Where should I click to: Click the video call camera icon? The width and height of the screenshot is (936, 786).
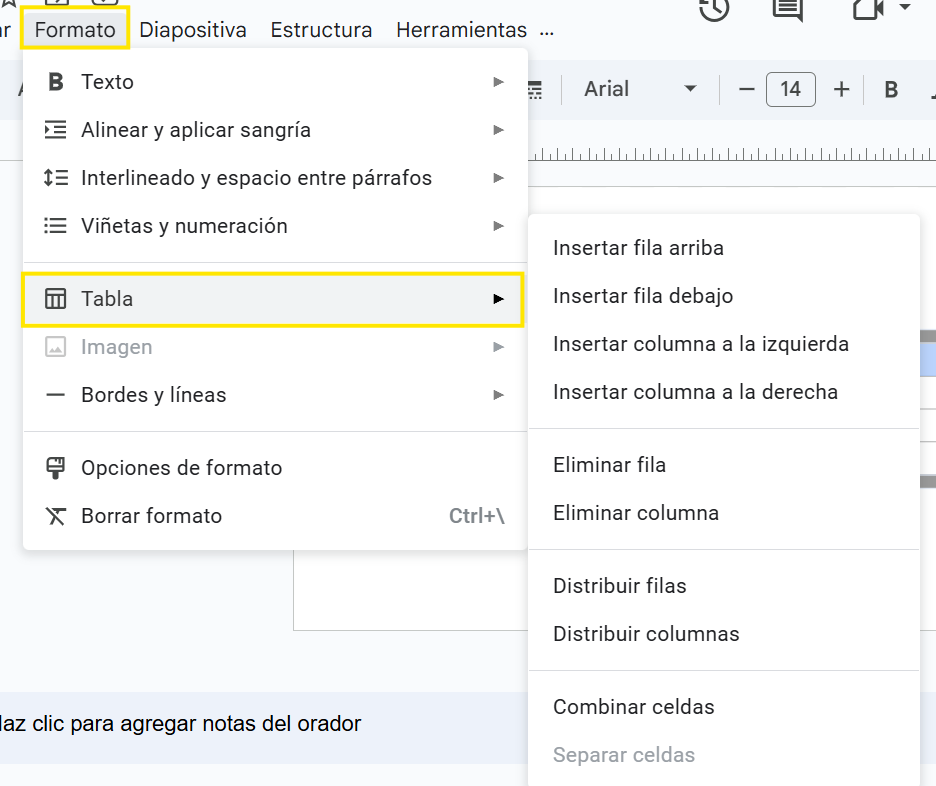pyautogui.click(x=866, y=8)
